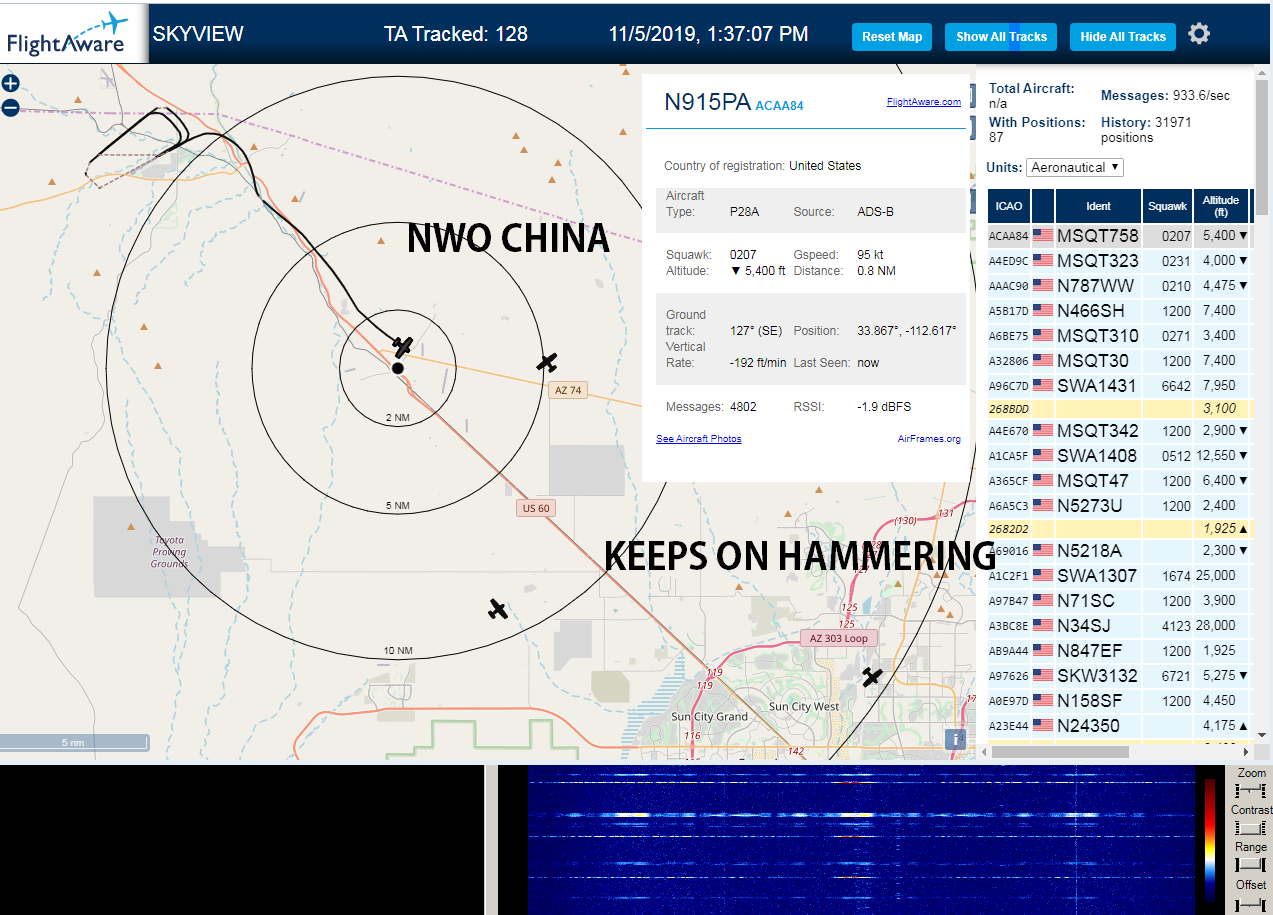This screenshot has width=1273, height=915.
Task: Select the N34SJ table row
Action: click(1119, 626)
